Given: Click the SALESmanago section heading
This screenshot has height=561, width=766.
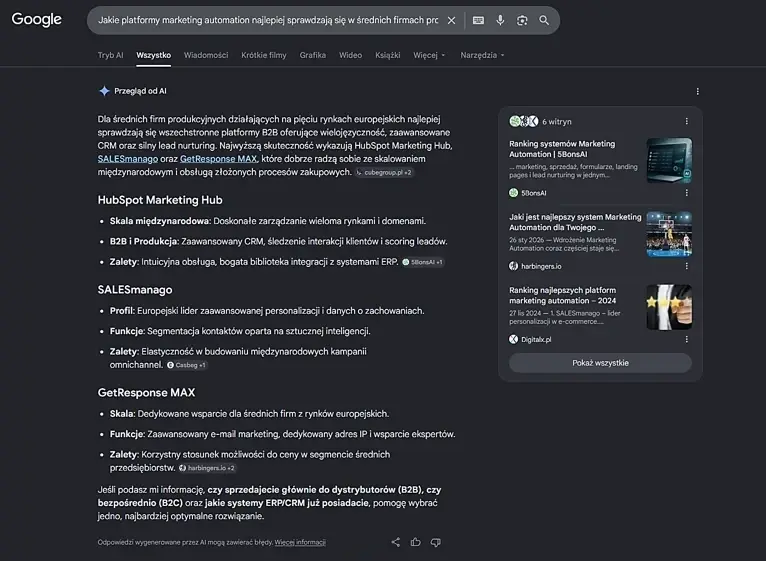Looking at the screenshot, I should (x=135, y=290).
